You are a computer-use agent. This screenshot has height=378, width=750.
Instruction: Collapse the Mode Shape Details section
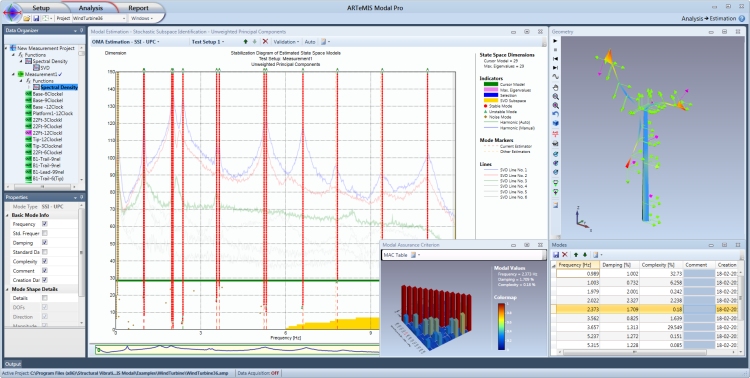pos(8,289)
